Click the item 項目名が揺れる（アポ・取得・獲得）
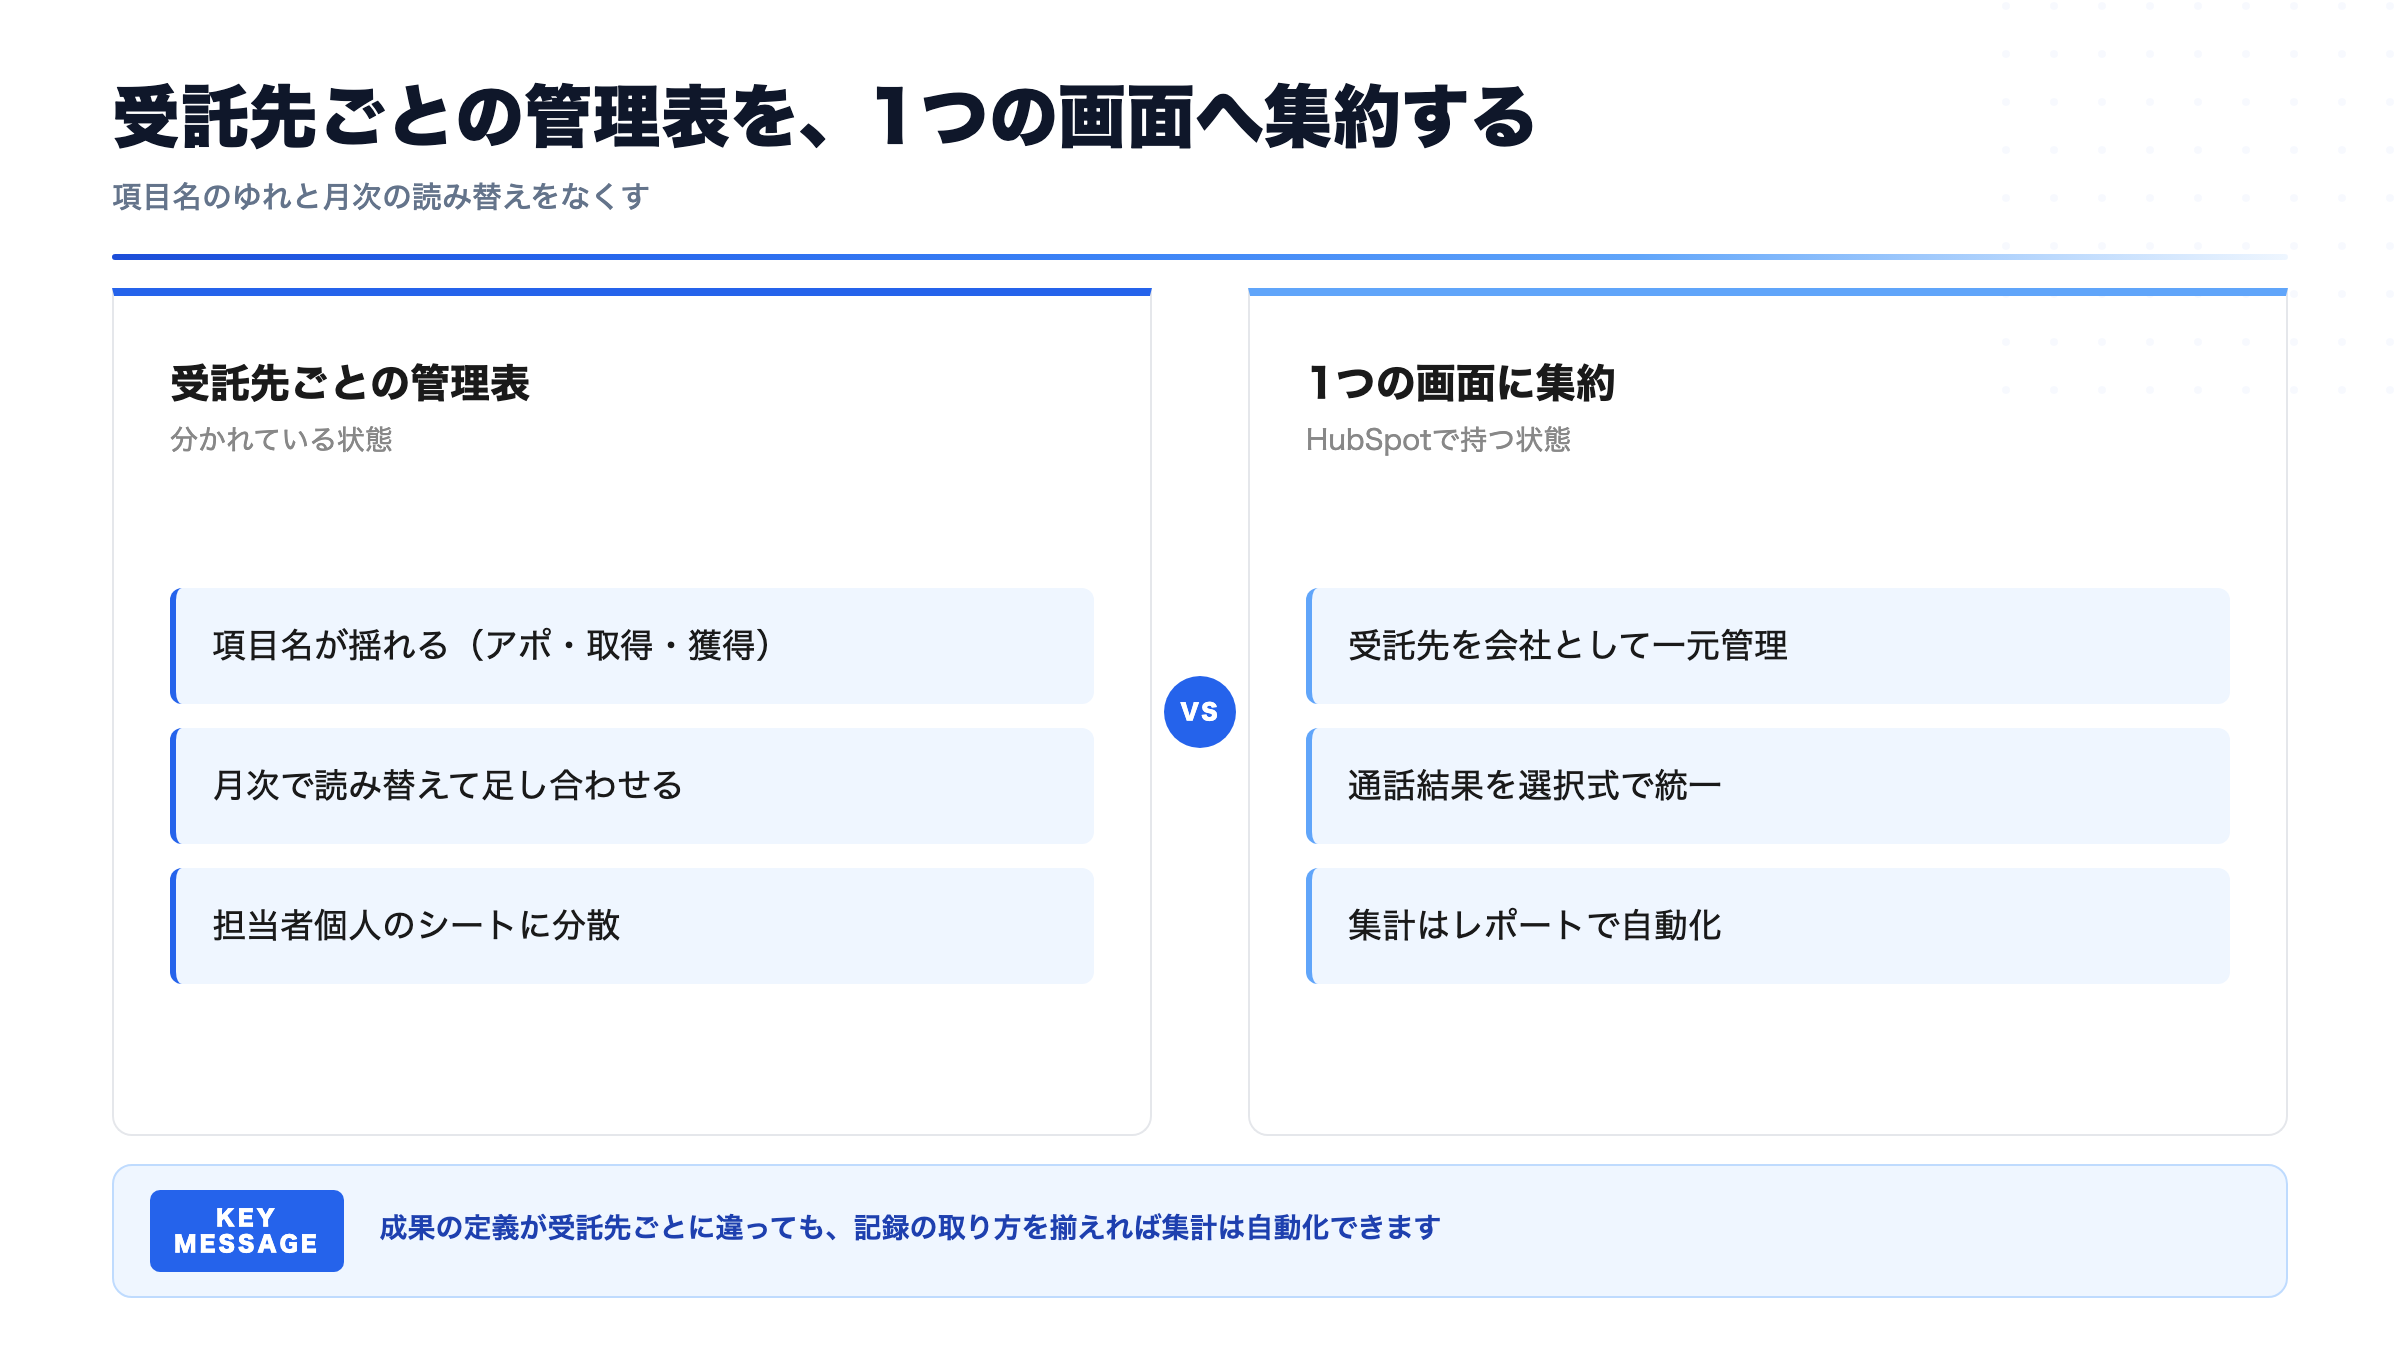This screenshot has height=1350, width=2400. tap(632, 646)
